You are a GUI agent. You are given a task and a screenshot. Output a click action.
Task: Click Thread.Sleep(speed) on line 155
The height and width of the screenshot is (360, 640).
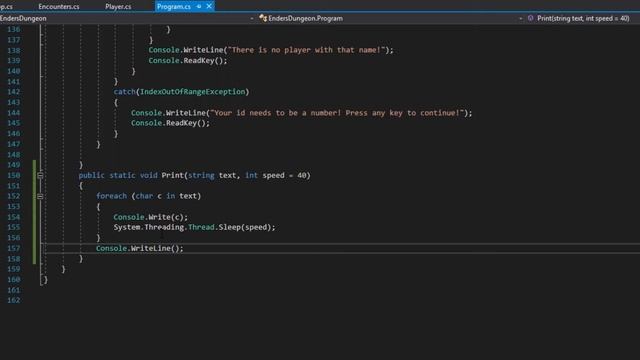click(229, 227)
